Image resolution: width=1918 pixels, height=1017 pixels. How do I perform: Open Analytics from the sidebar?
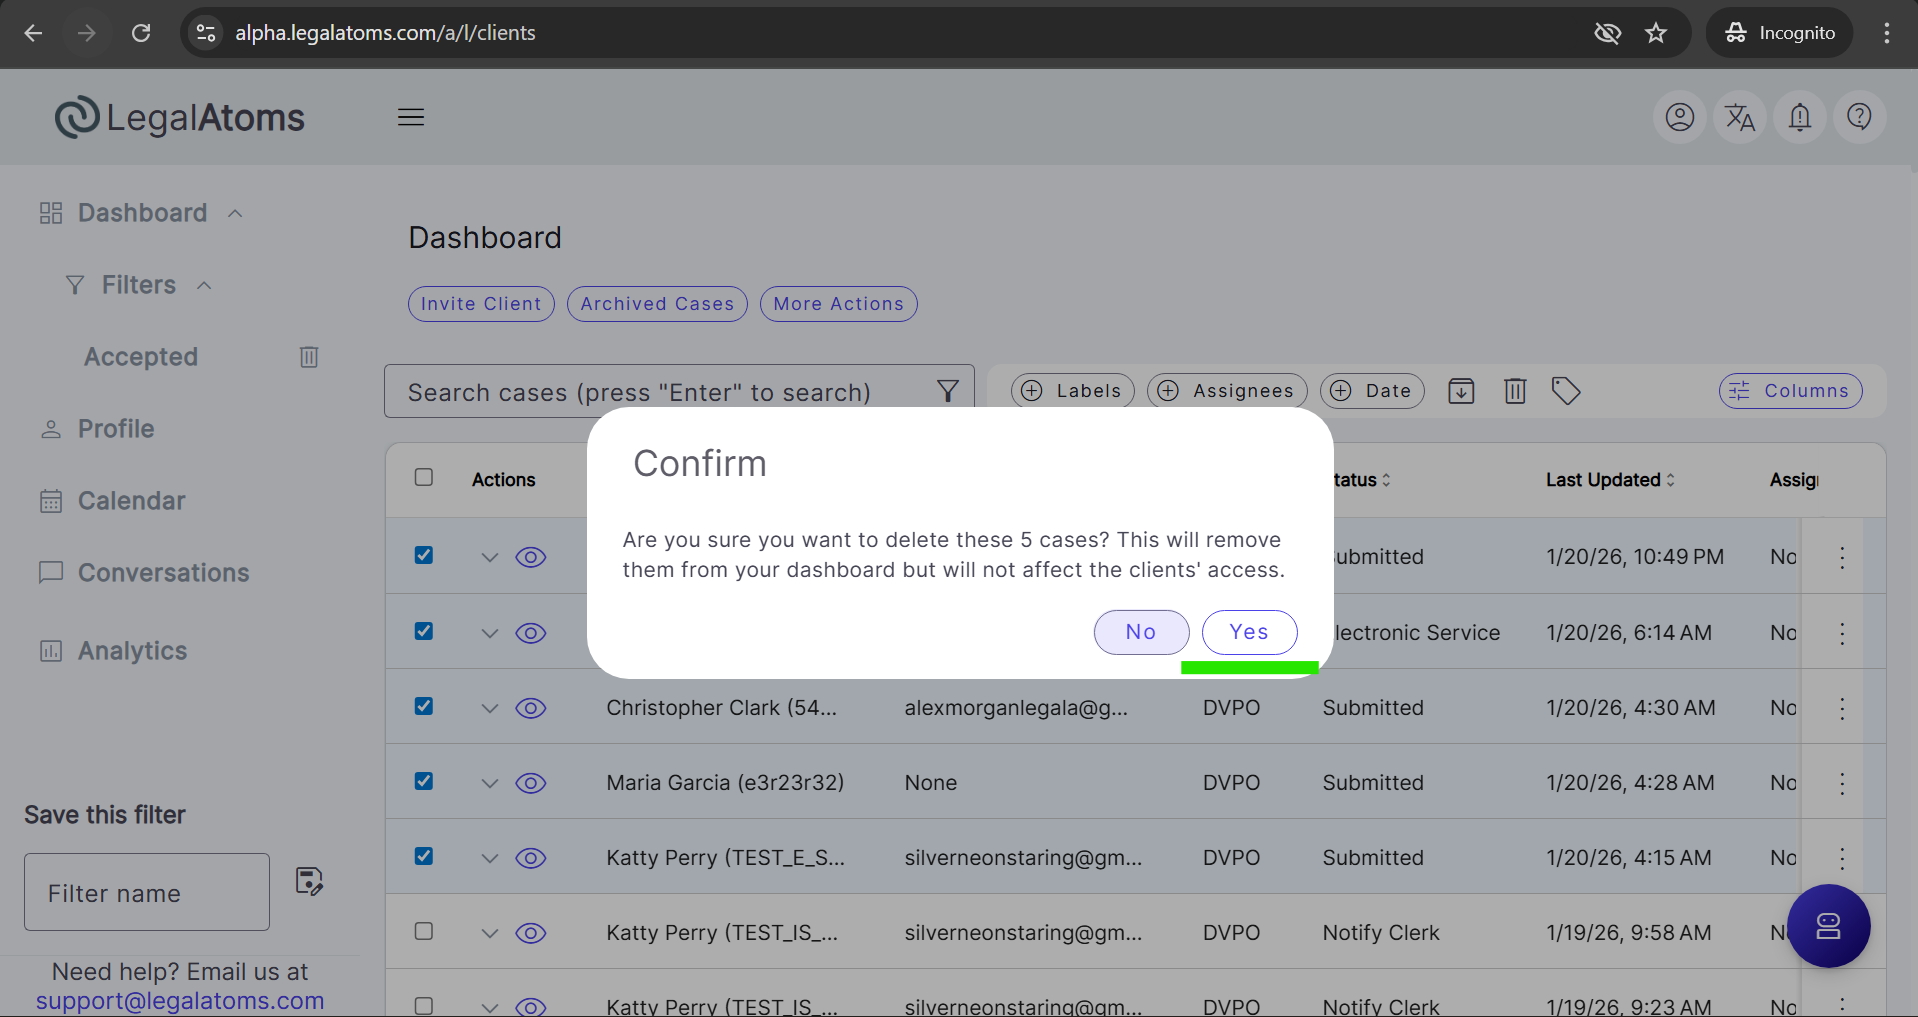[x=132, y=651]
